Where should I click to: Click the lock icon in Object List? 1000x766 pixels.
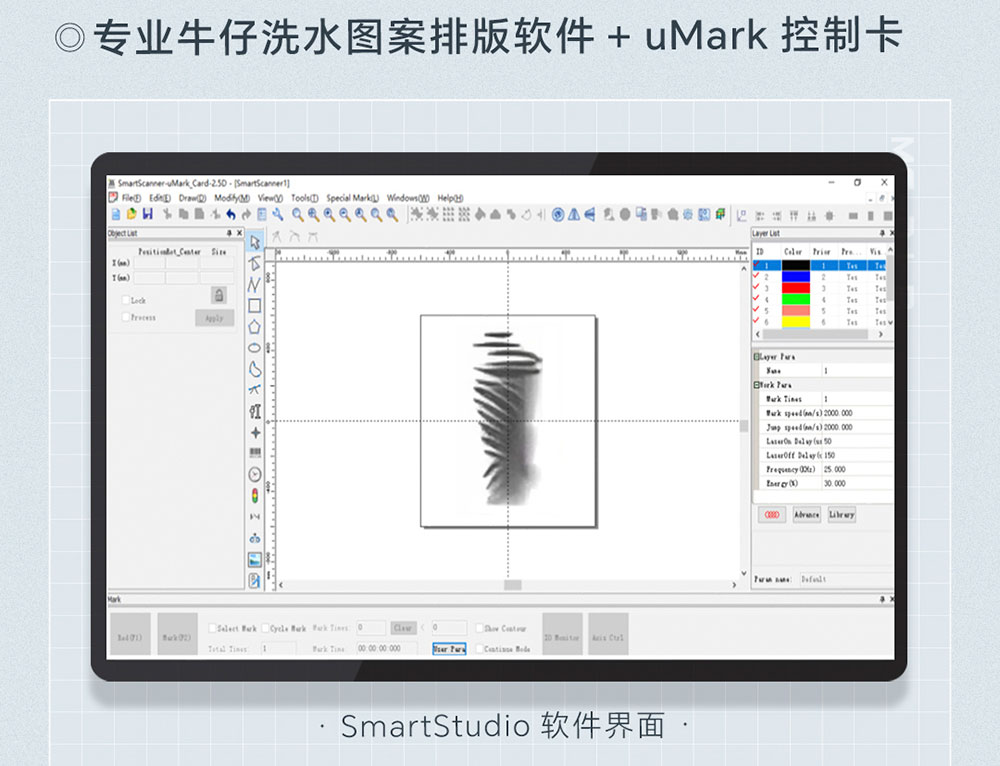pos(218,295)
